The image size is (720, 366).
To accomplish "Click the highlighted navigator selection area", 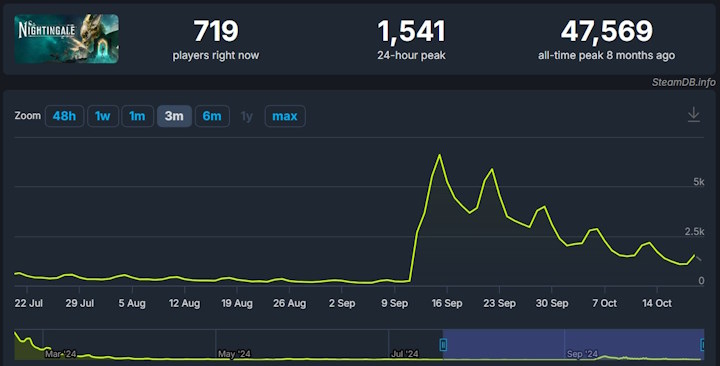I will (x=573, y=344).
